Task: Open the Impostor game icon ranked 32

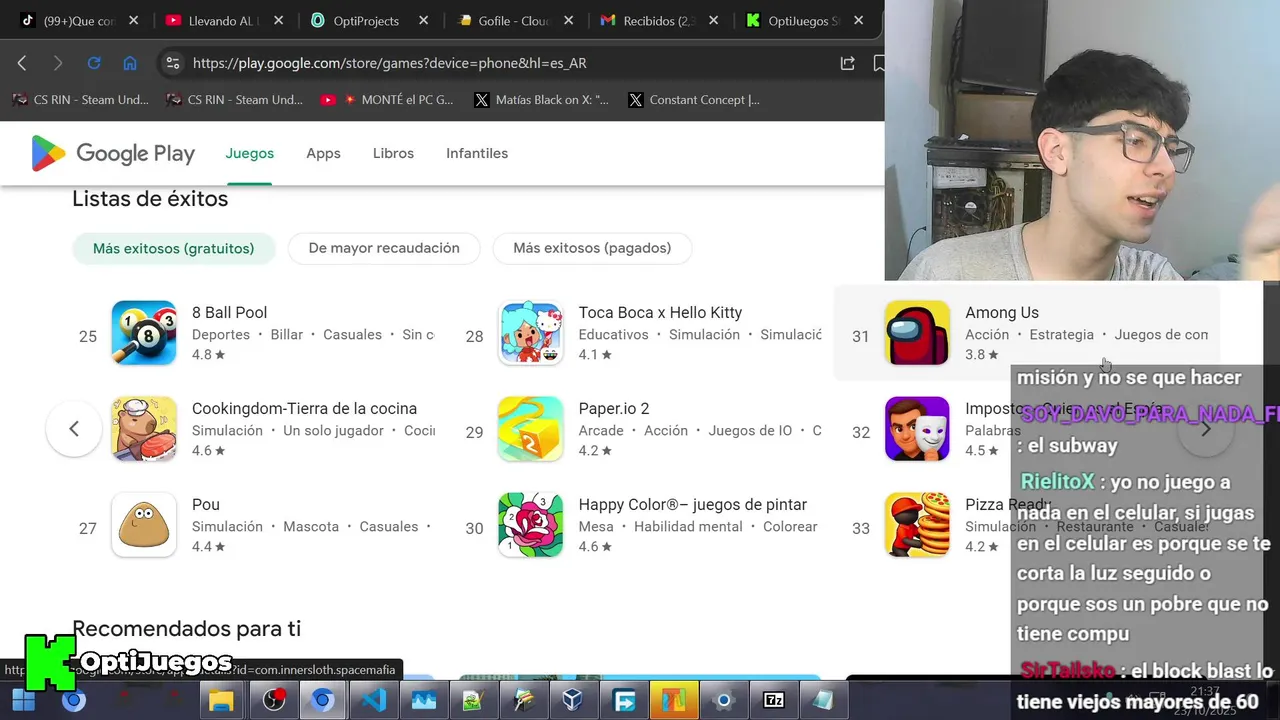Action: pos(917,429)
